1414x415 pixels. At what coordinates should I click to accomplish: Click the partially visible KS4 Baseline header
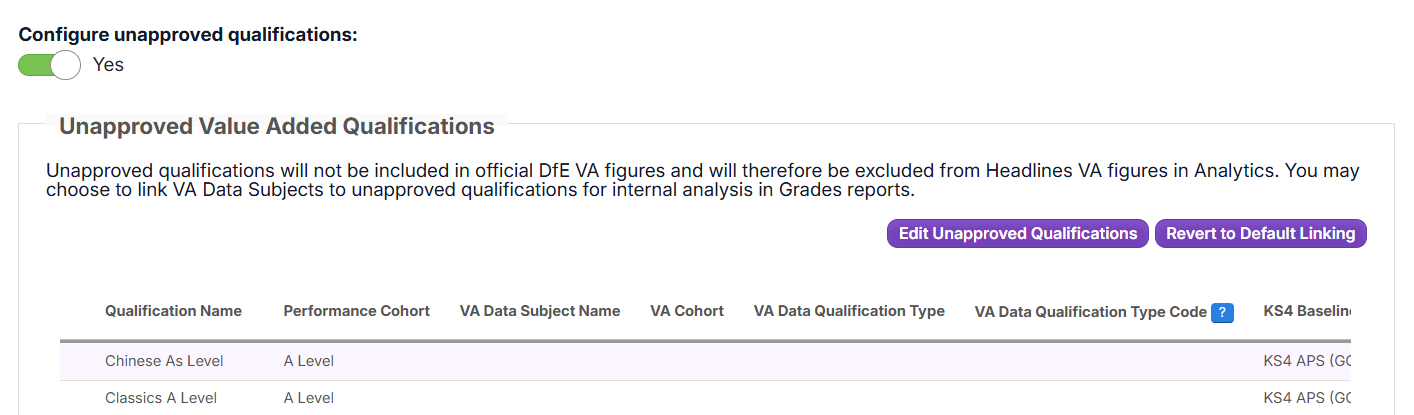[x=1307, y=311]
